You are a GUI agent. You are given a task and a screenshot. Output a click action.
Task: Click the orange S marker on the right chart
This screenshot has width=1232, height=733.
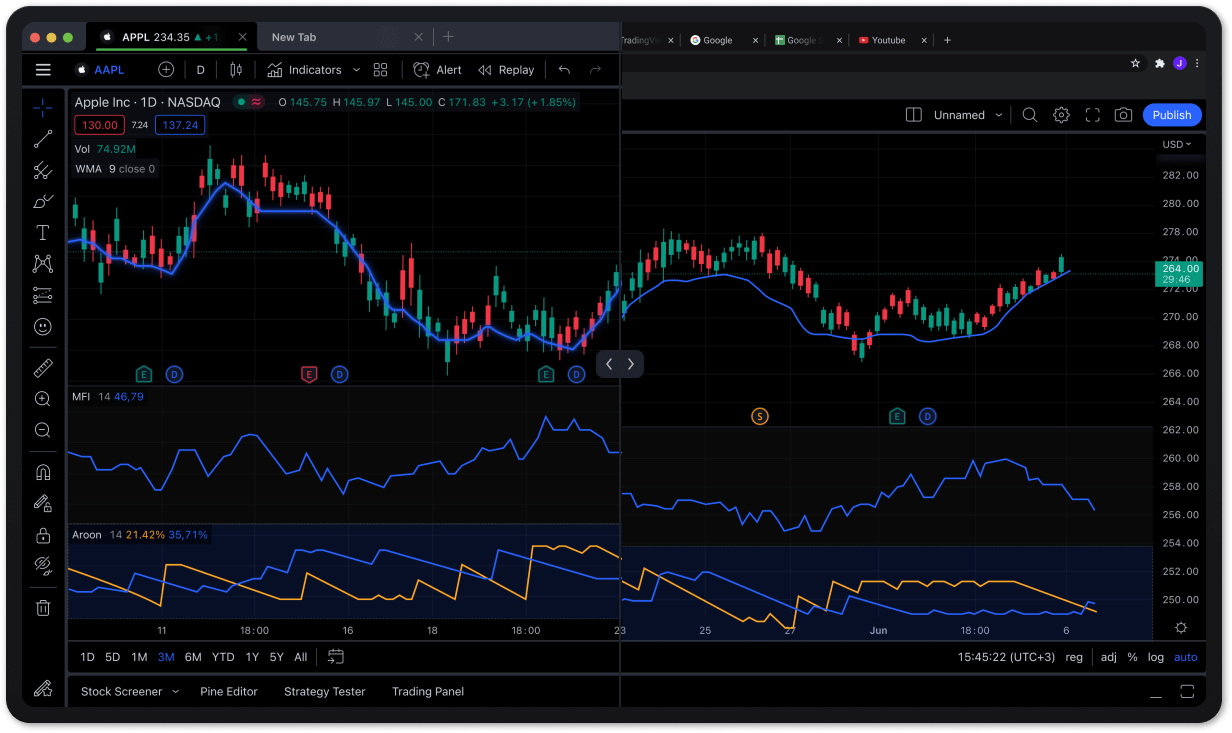pos(760,415)
